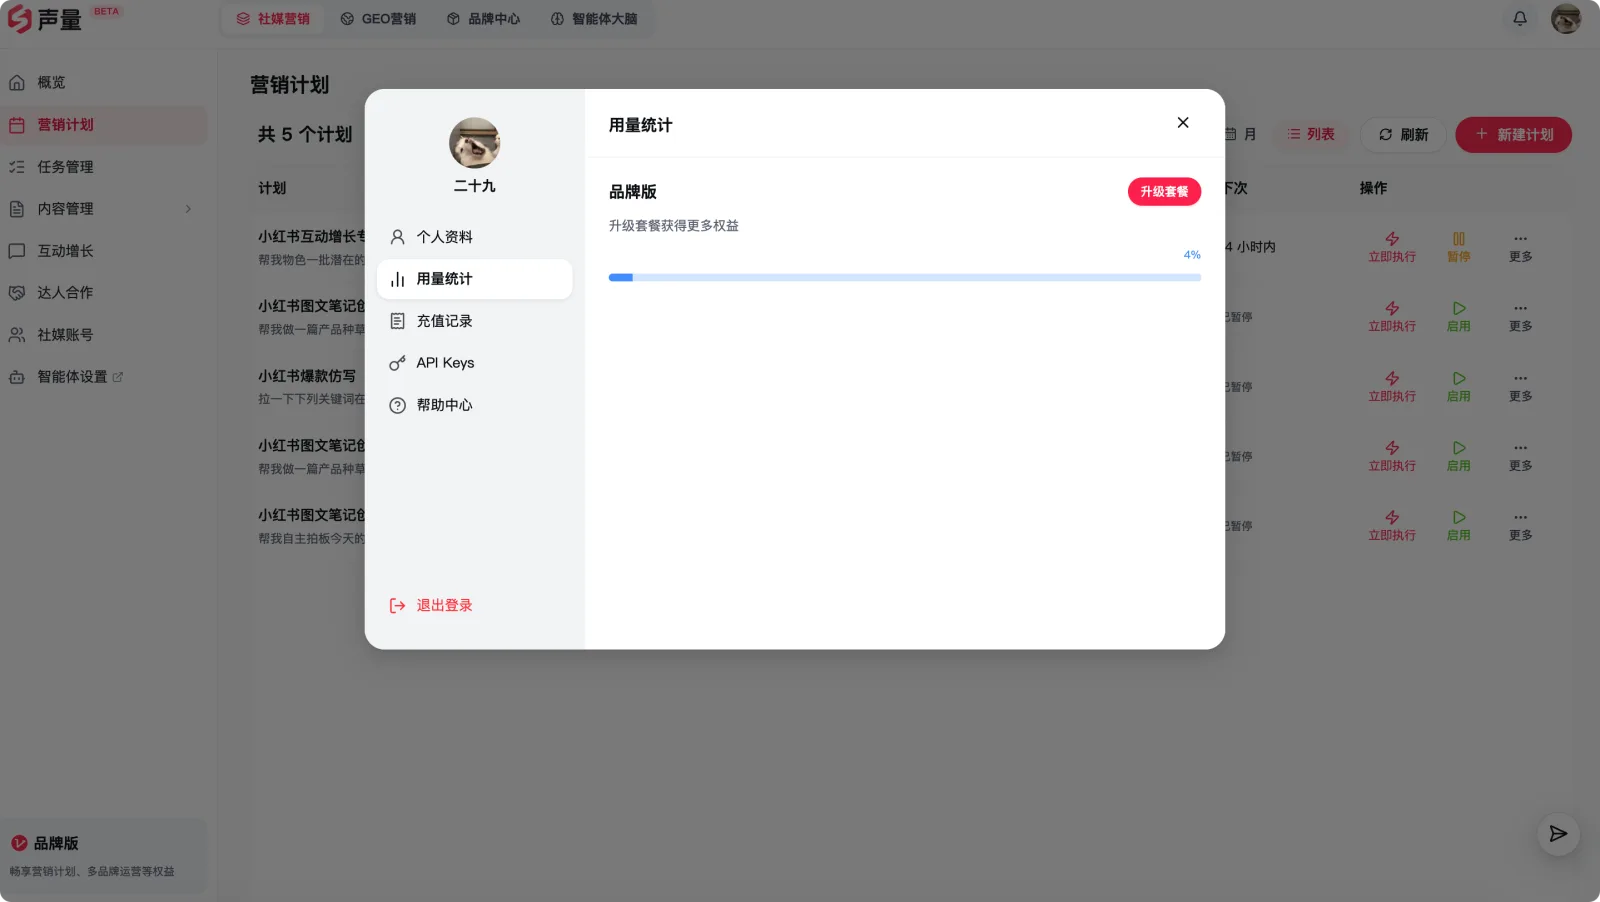
Task: Click the send paper-plane floating button
Action: pyautogui.click(x=1558, y=834)
